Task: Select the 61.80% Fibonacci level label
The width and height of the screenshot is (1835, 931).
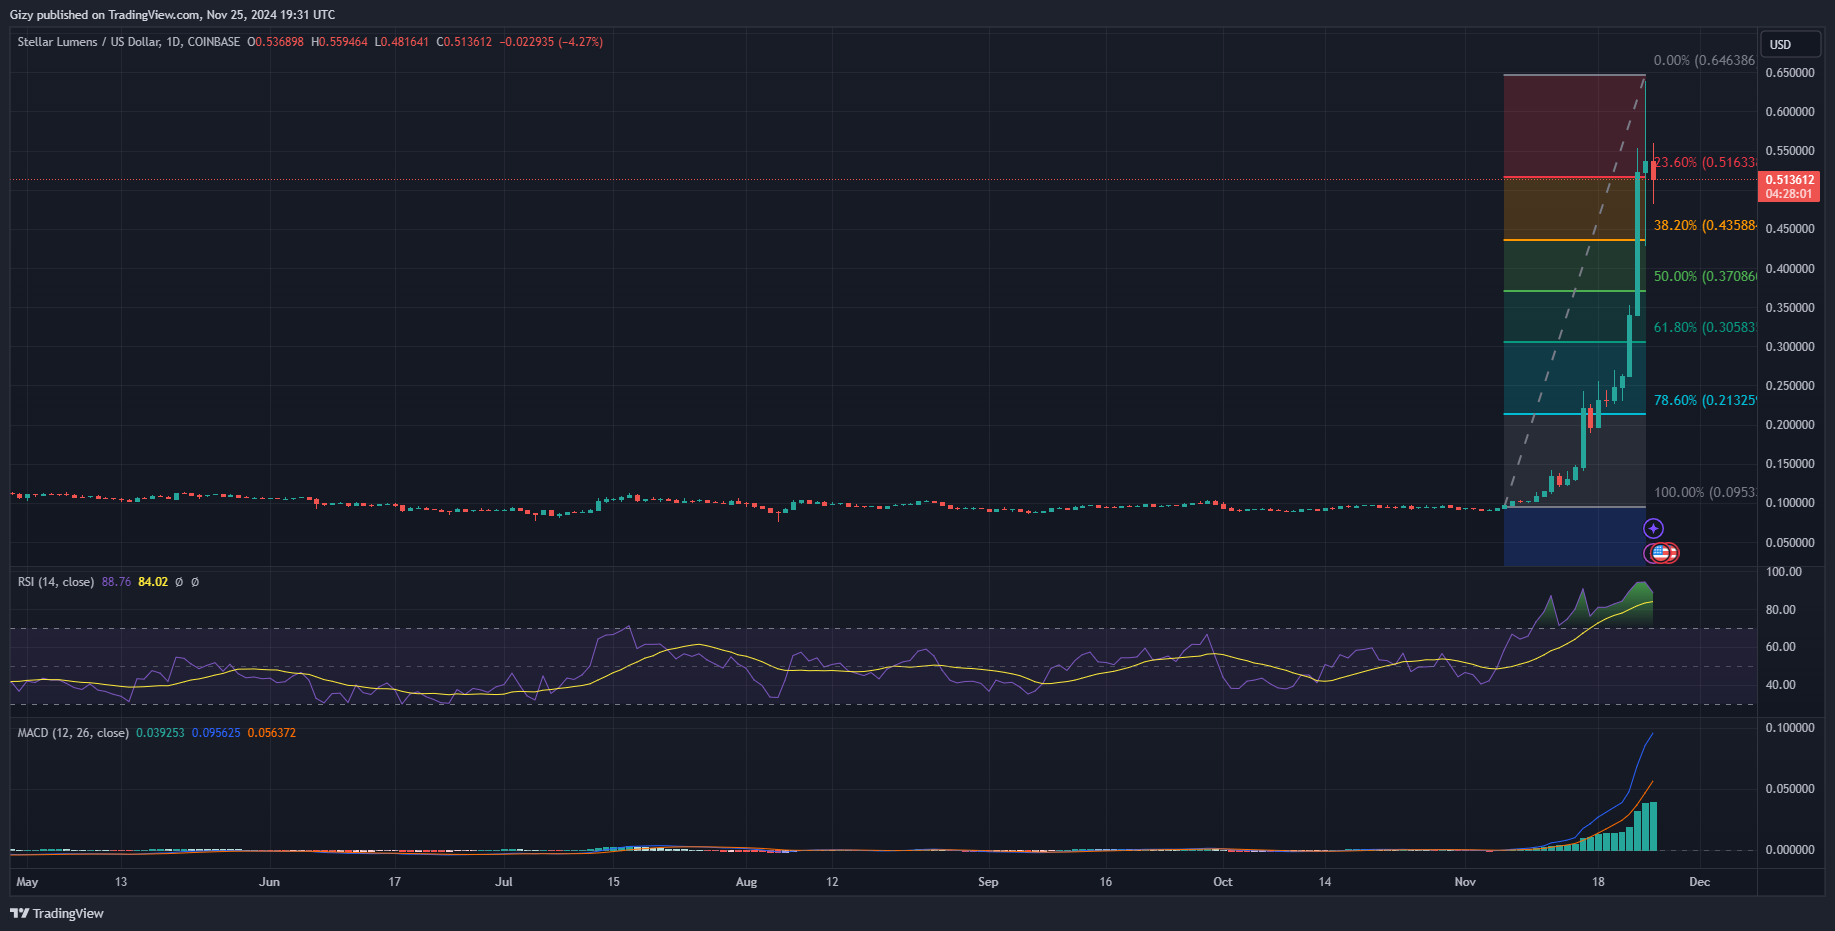Action: click(x=1705, y=327)
